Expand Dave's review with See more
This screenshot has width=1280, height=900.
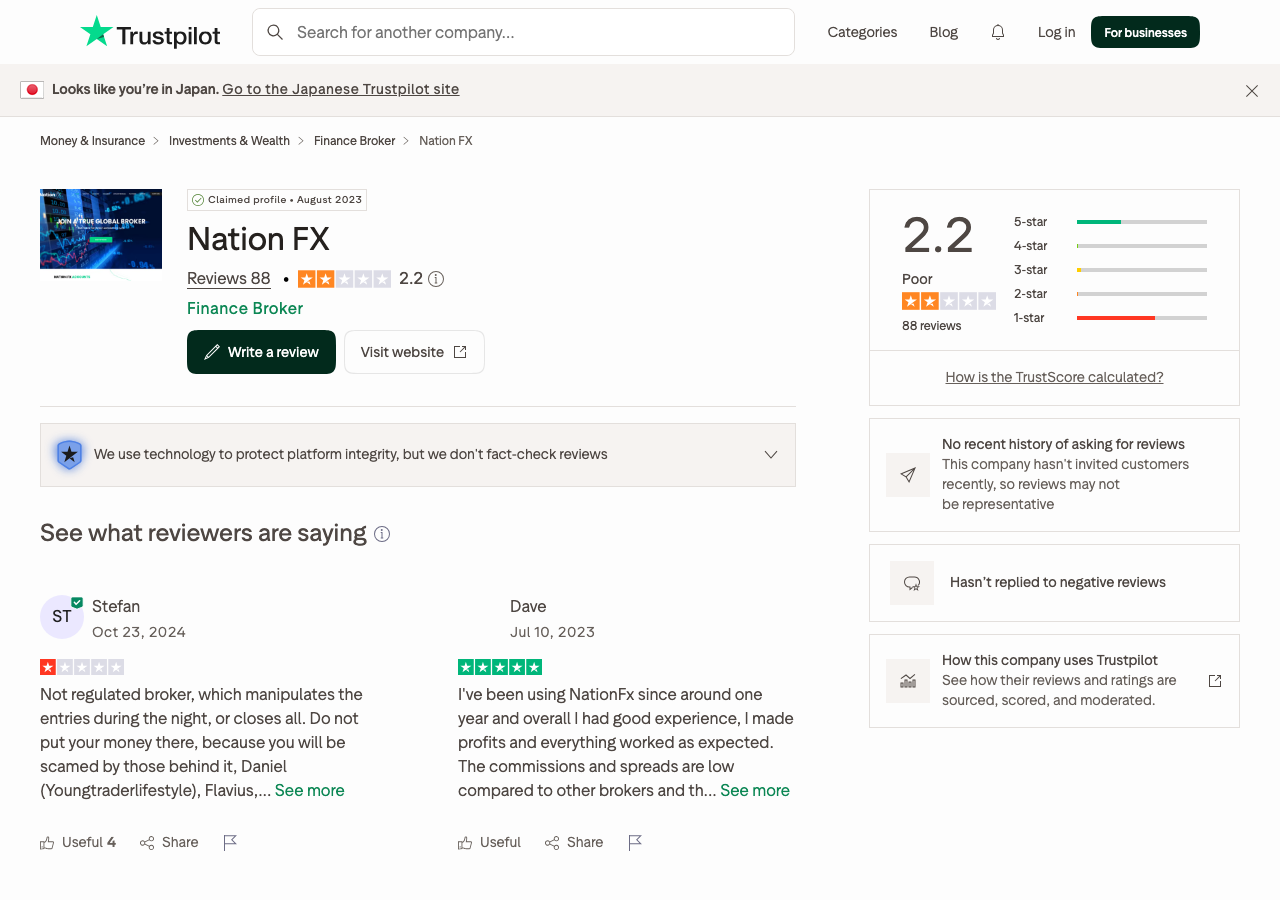[755, 790]
